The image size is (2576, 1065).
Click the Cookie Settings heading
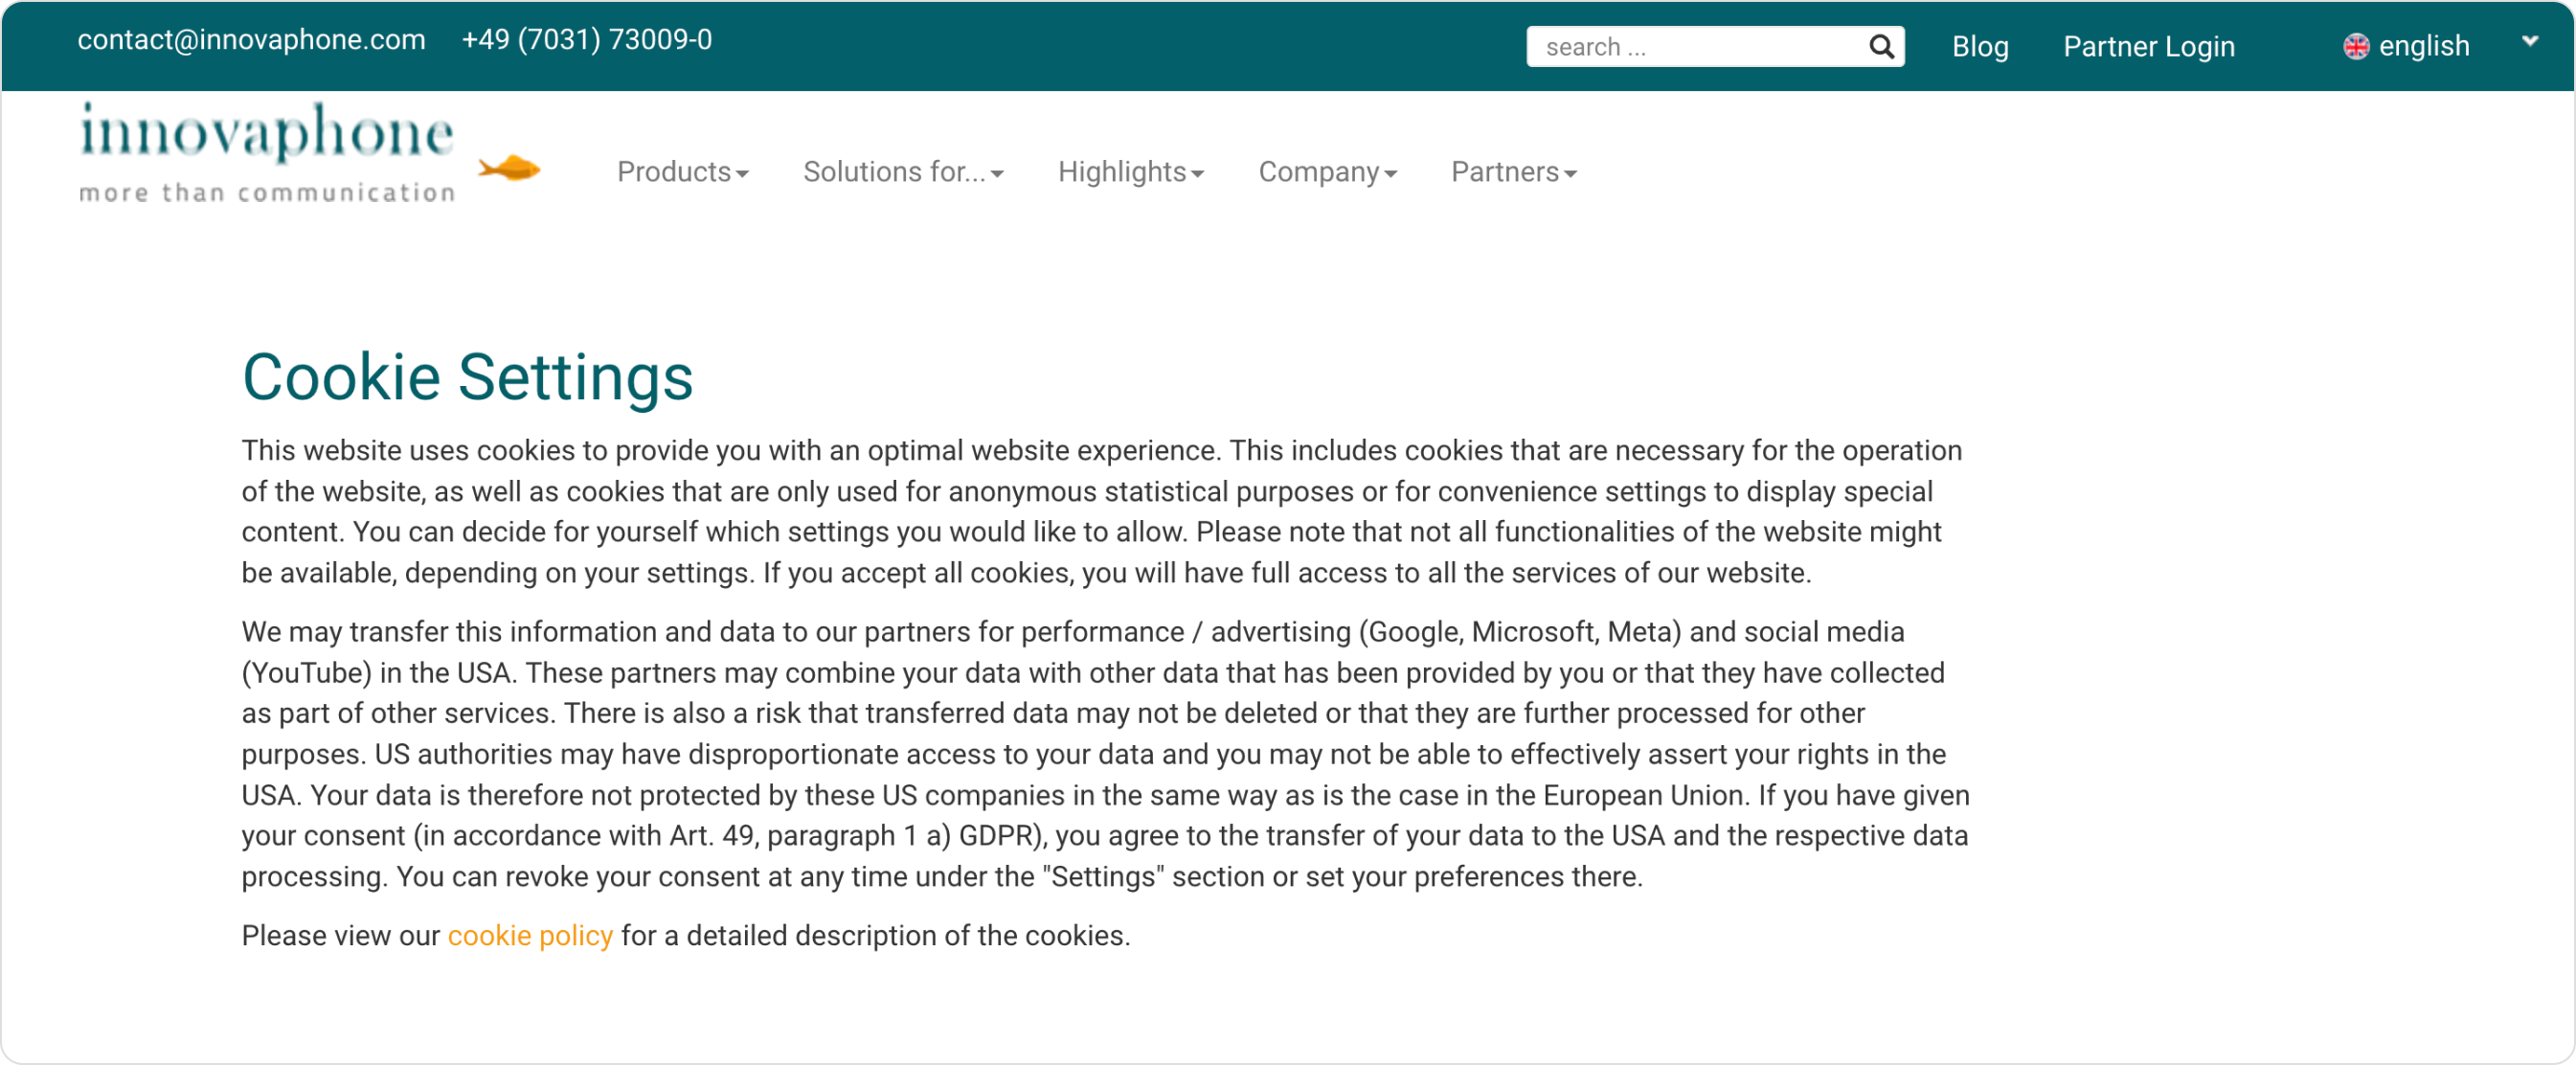pos(467,377)
